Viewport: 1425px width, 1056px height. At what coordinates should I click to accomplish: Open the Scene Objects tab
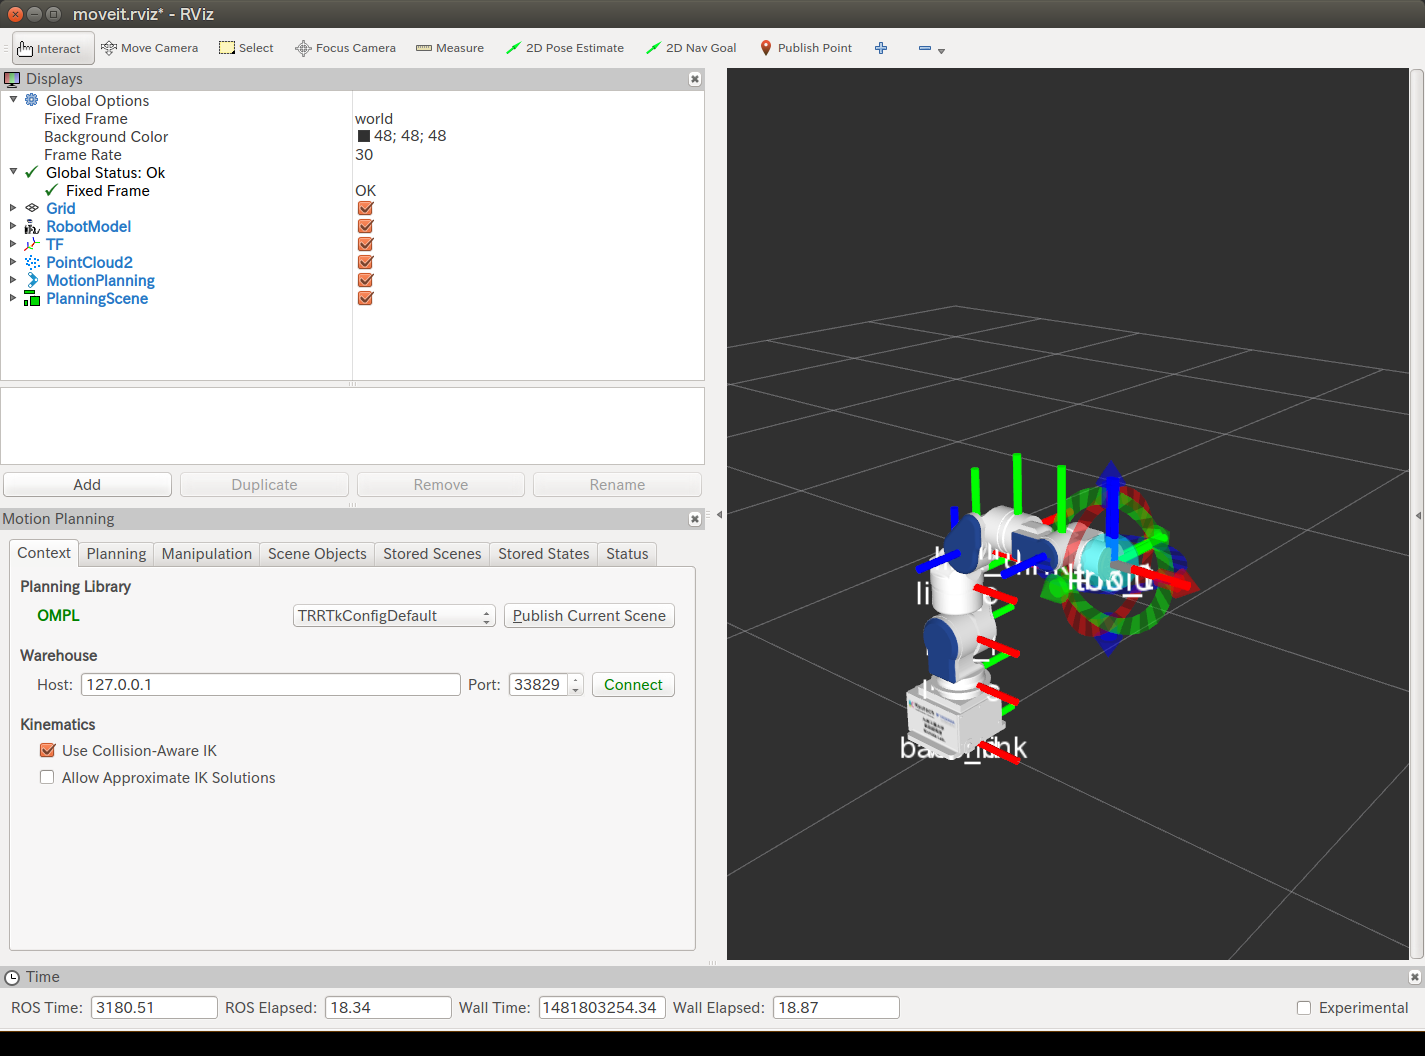[x=317, y=554]
